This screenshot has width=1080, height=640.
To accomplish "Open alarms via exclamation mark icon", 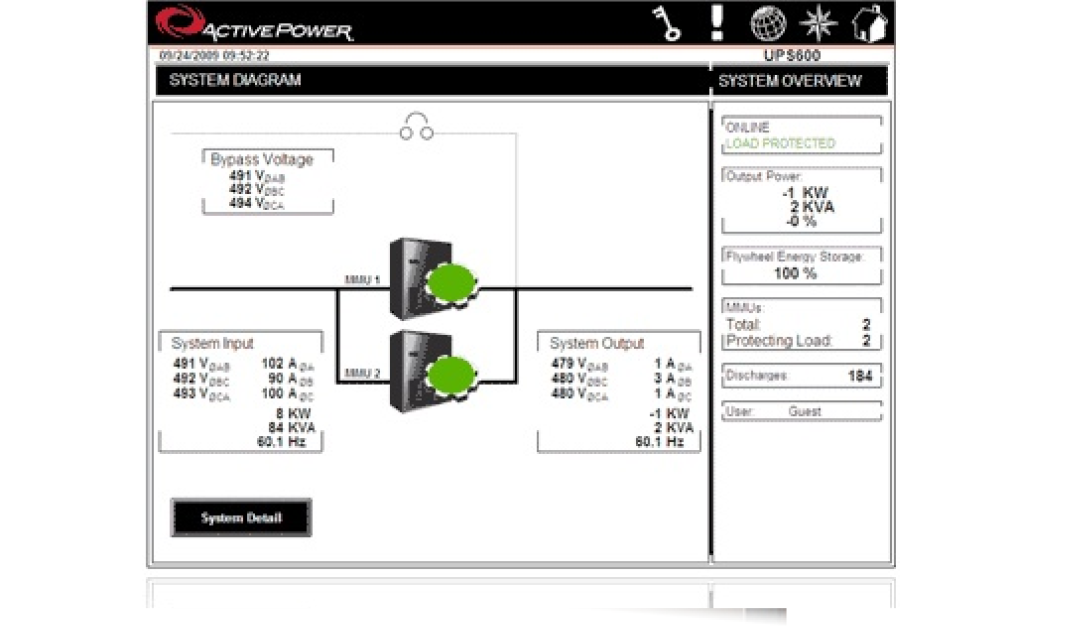I will tap(716, 23).
